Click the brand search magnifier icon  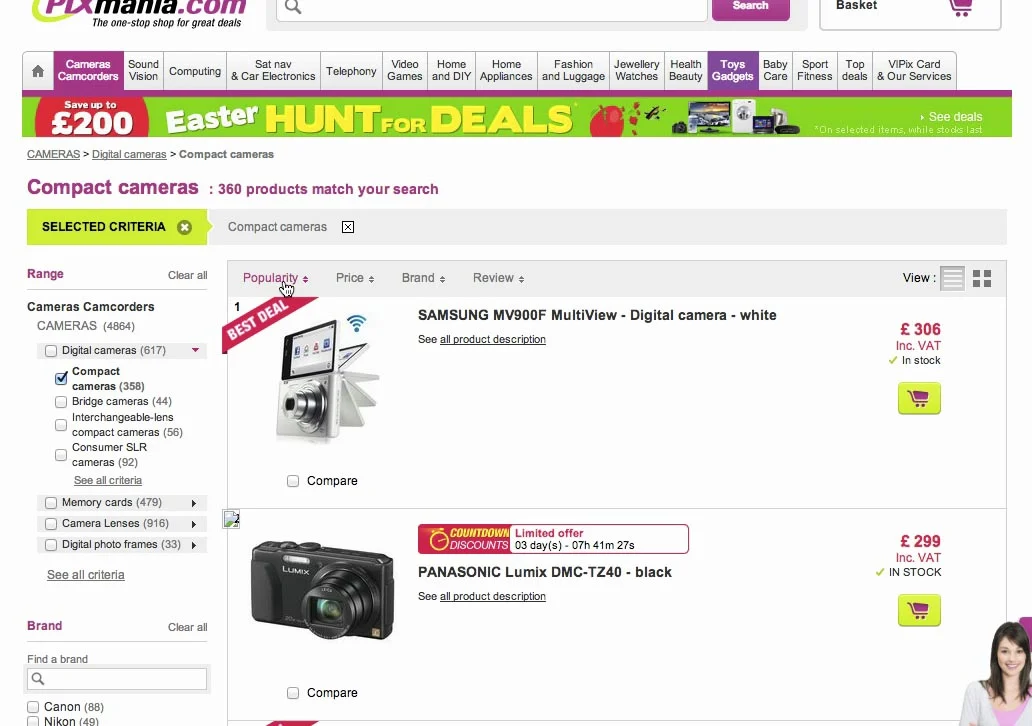click(x=38, y=679)
